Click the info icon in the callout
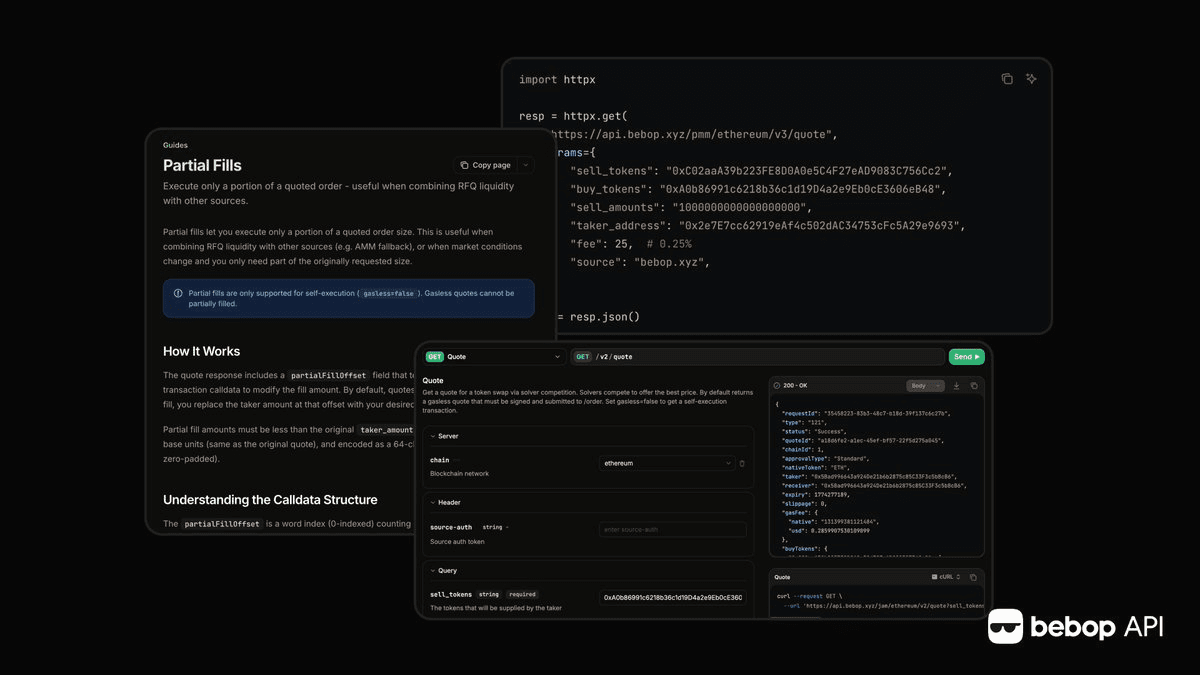 [178, 294]
